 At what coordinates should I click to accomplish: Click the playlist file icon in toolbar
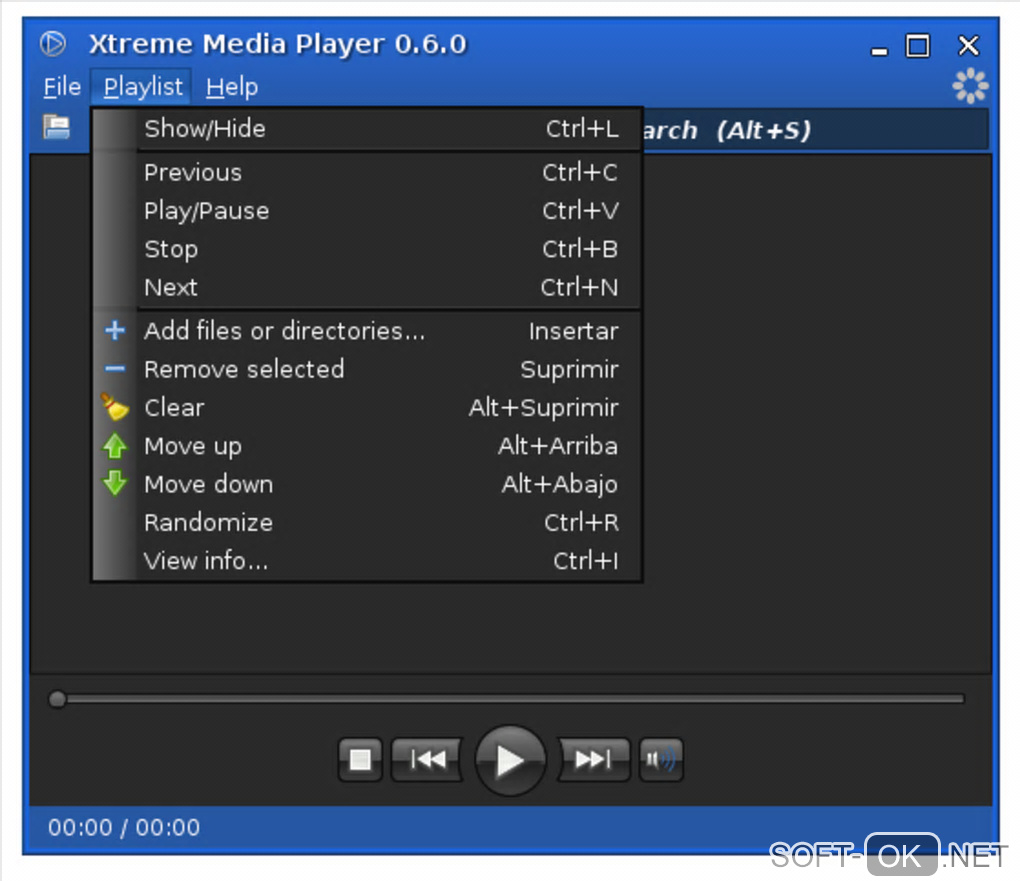(57, 127)
